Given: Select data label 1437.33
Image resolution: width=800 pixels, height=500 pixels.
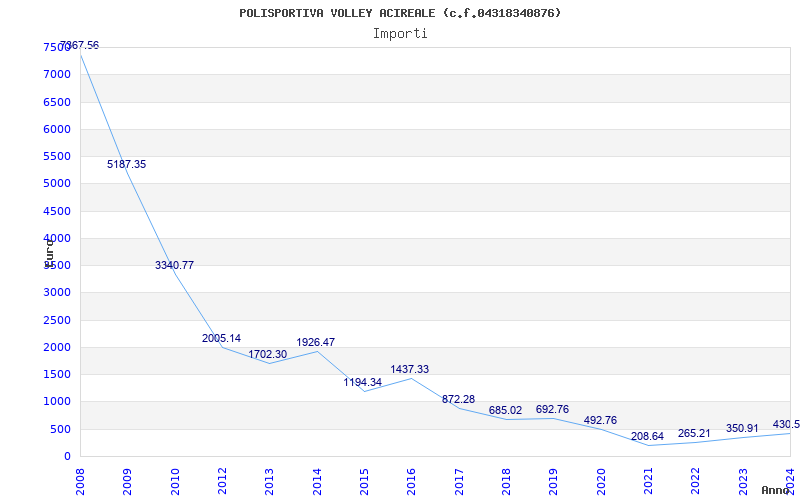Looking at the screenshot, I should click(x=410, y=369).
